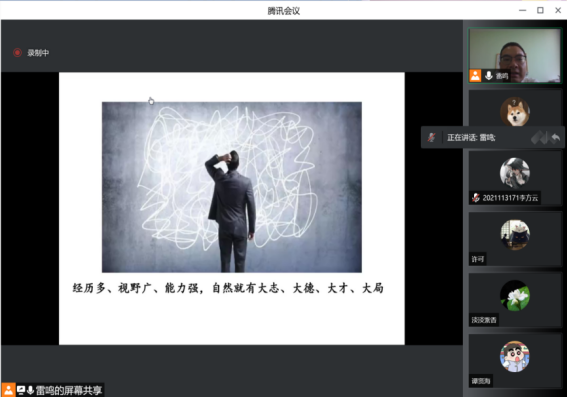The image size is (567, 397).
Task: Click the microphone icon beside 雷鸣的屏幕共享
Action: 30,390
